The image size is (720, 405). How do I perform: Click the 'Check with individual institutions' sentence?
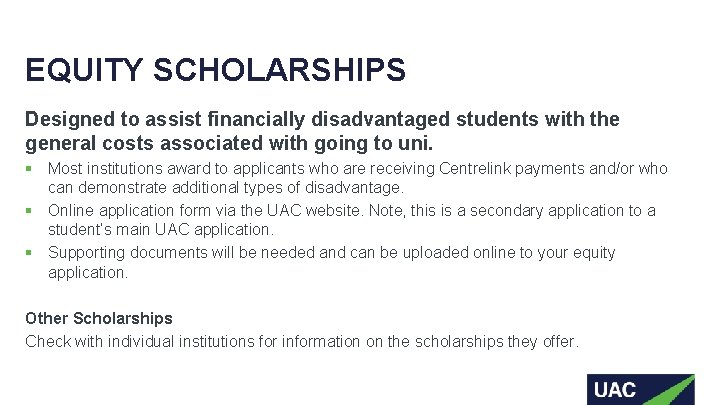coord(301,341)
